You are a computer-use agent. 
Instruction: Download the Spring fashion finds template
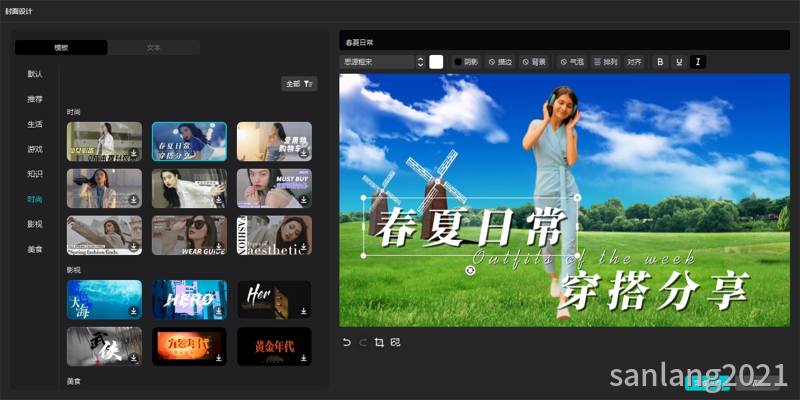click(134, 247)
